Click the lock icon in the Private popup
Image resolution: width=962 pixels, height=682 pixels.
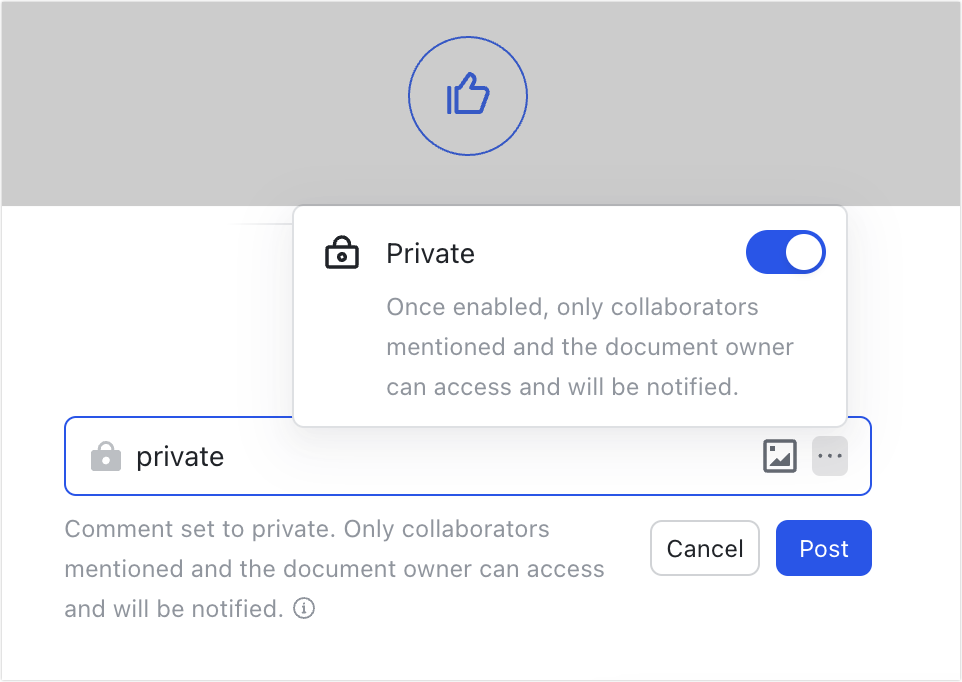tap(341, 253)
